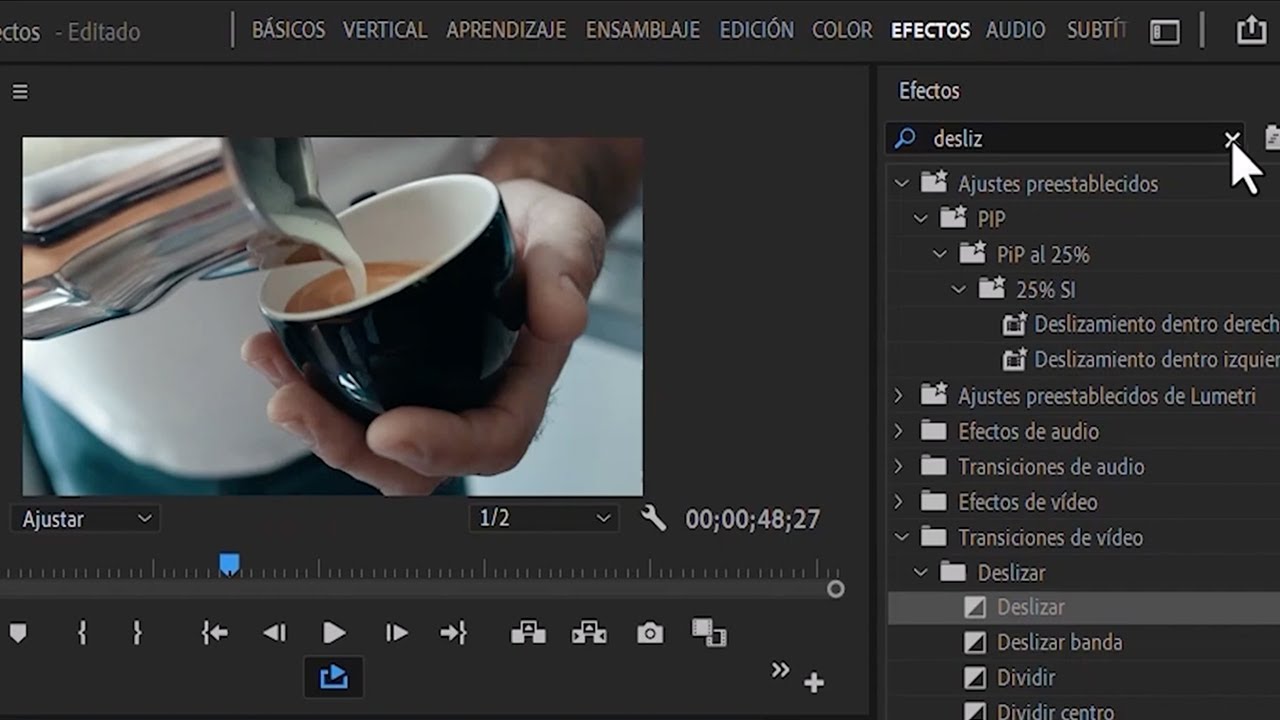Click the blue playhead on the time ruler
The height and width of the screenshot is (720, 1280).
pyautogui.click(x=229, y=565)
